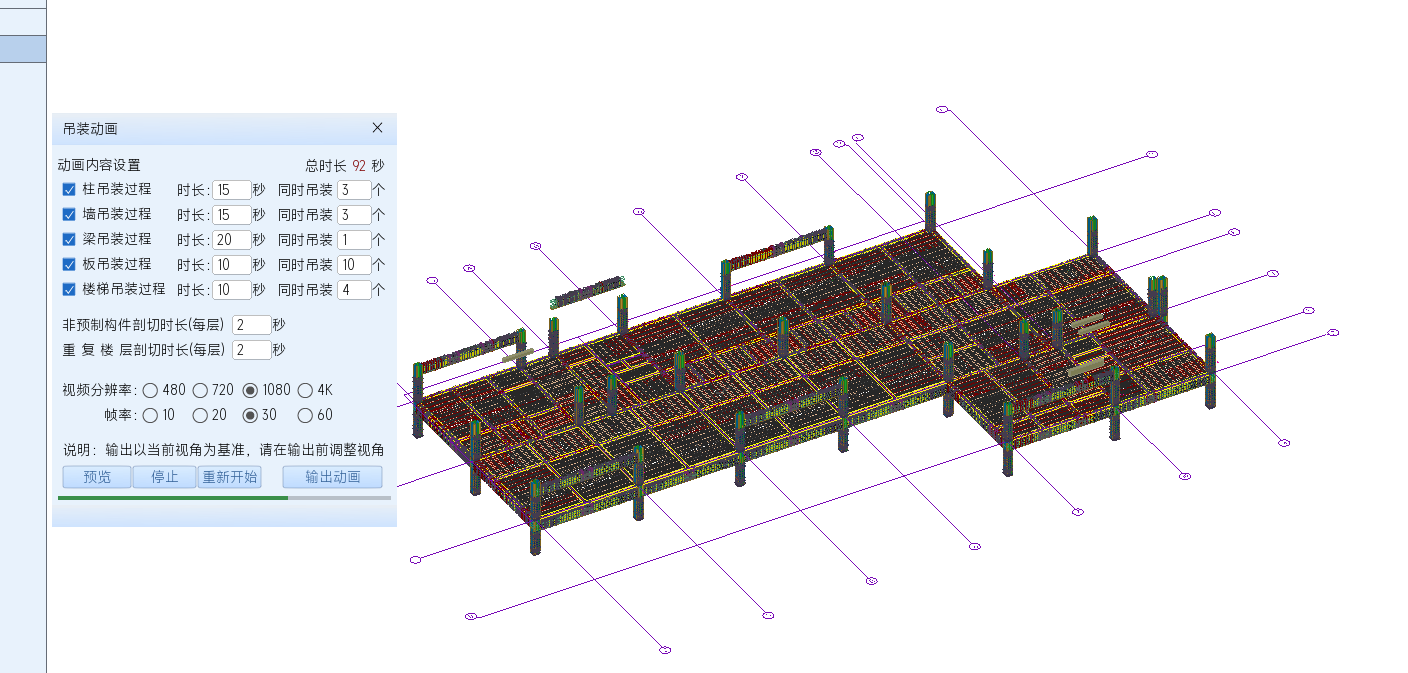Click the 板 simultaneous hoisting count field
The image size is (1408, 673).
[353, 265]
